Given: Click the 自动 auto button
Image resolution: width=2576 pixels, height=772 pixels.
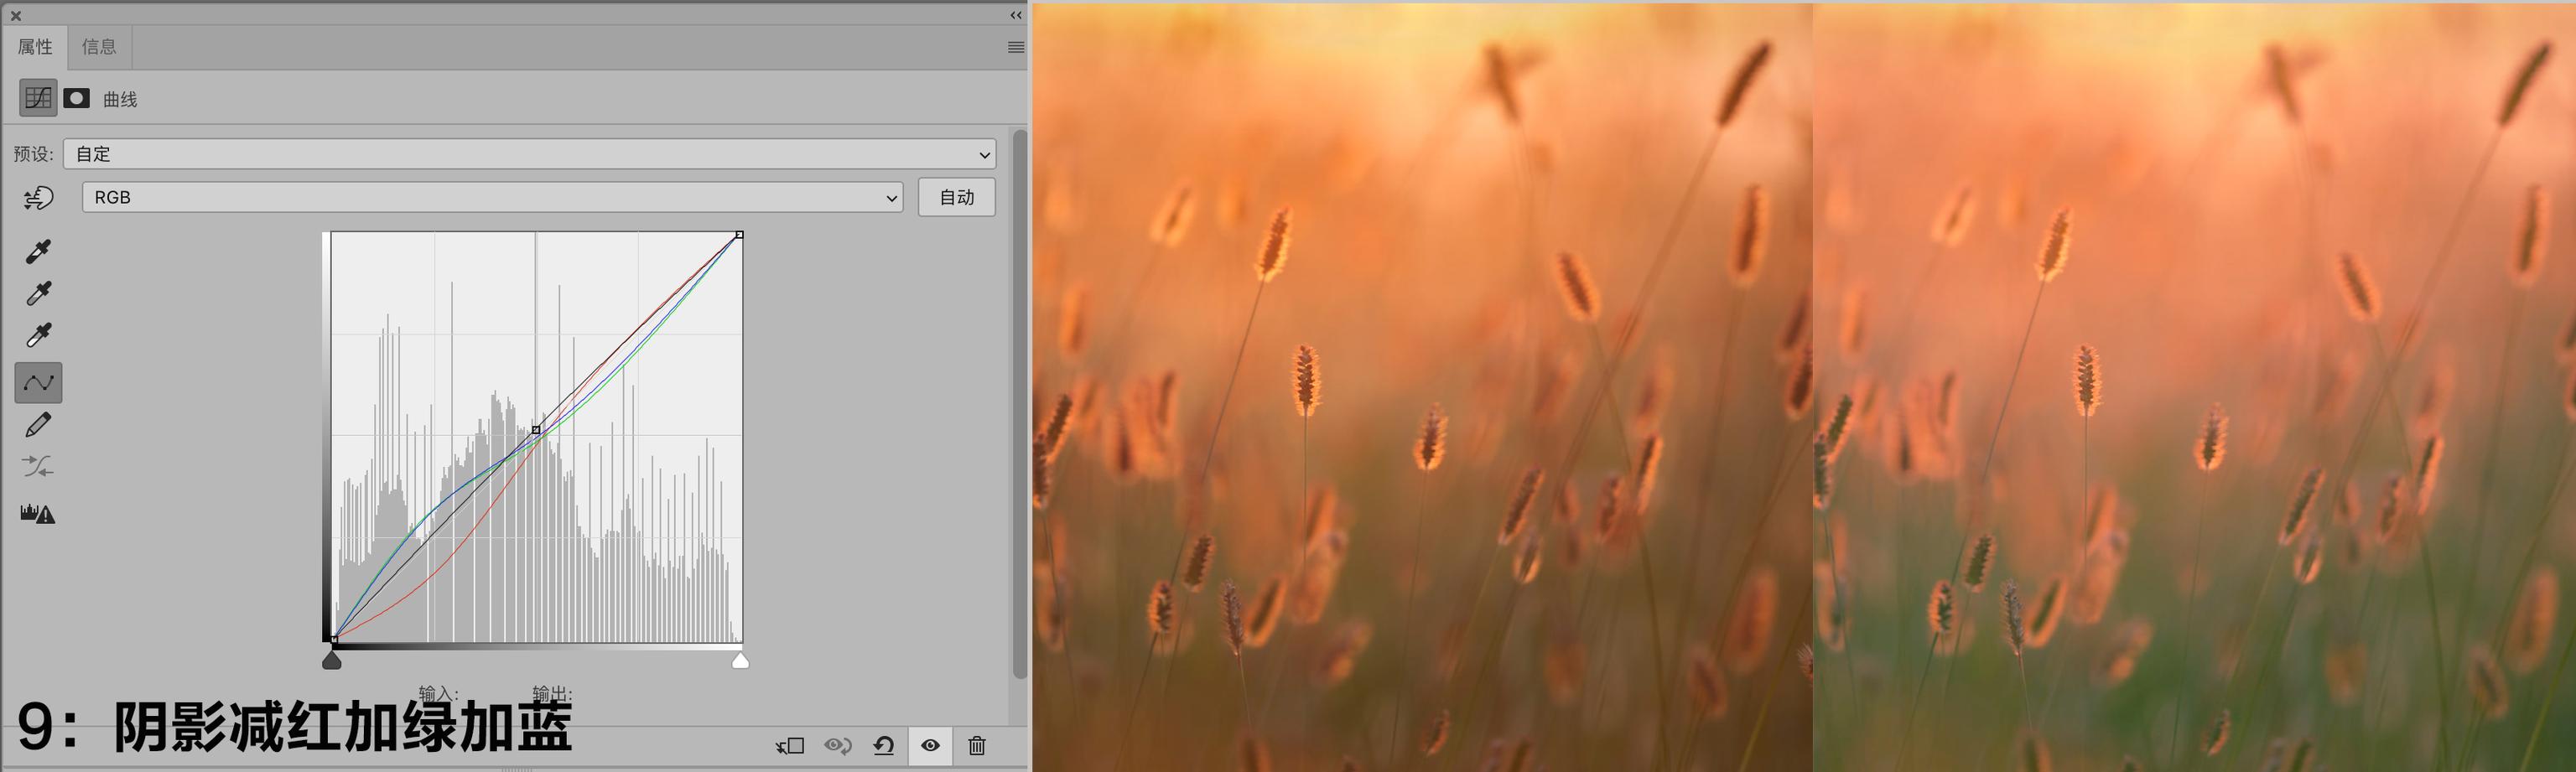Looking at the screenshot, I should [957, 197].
